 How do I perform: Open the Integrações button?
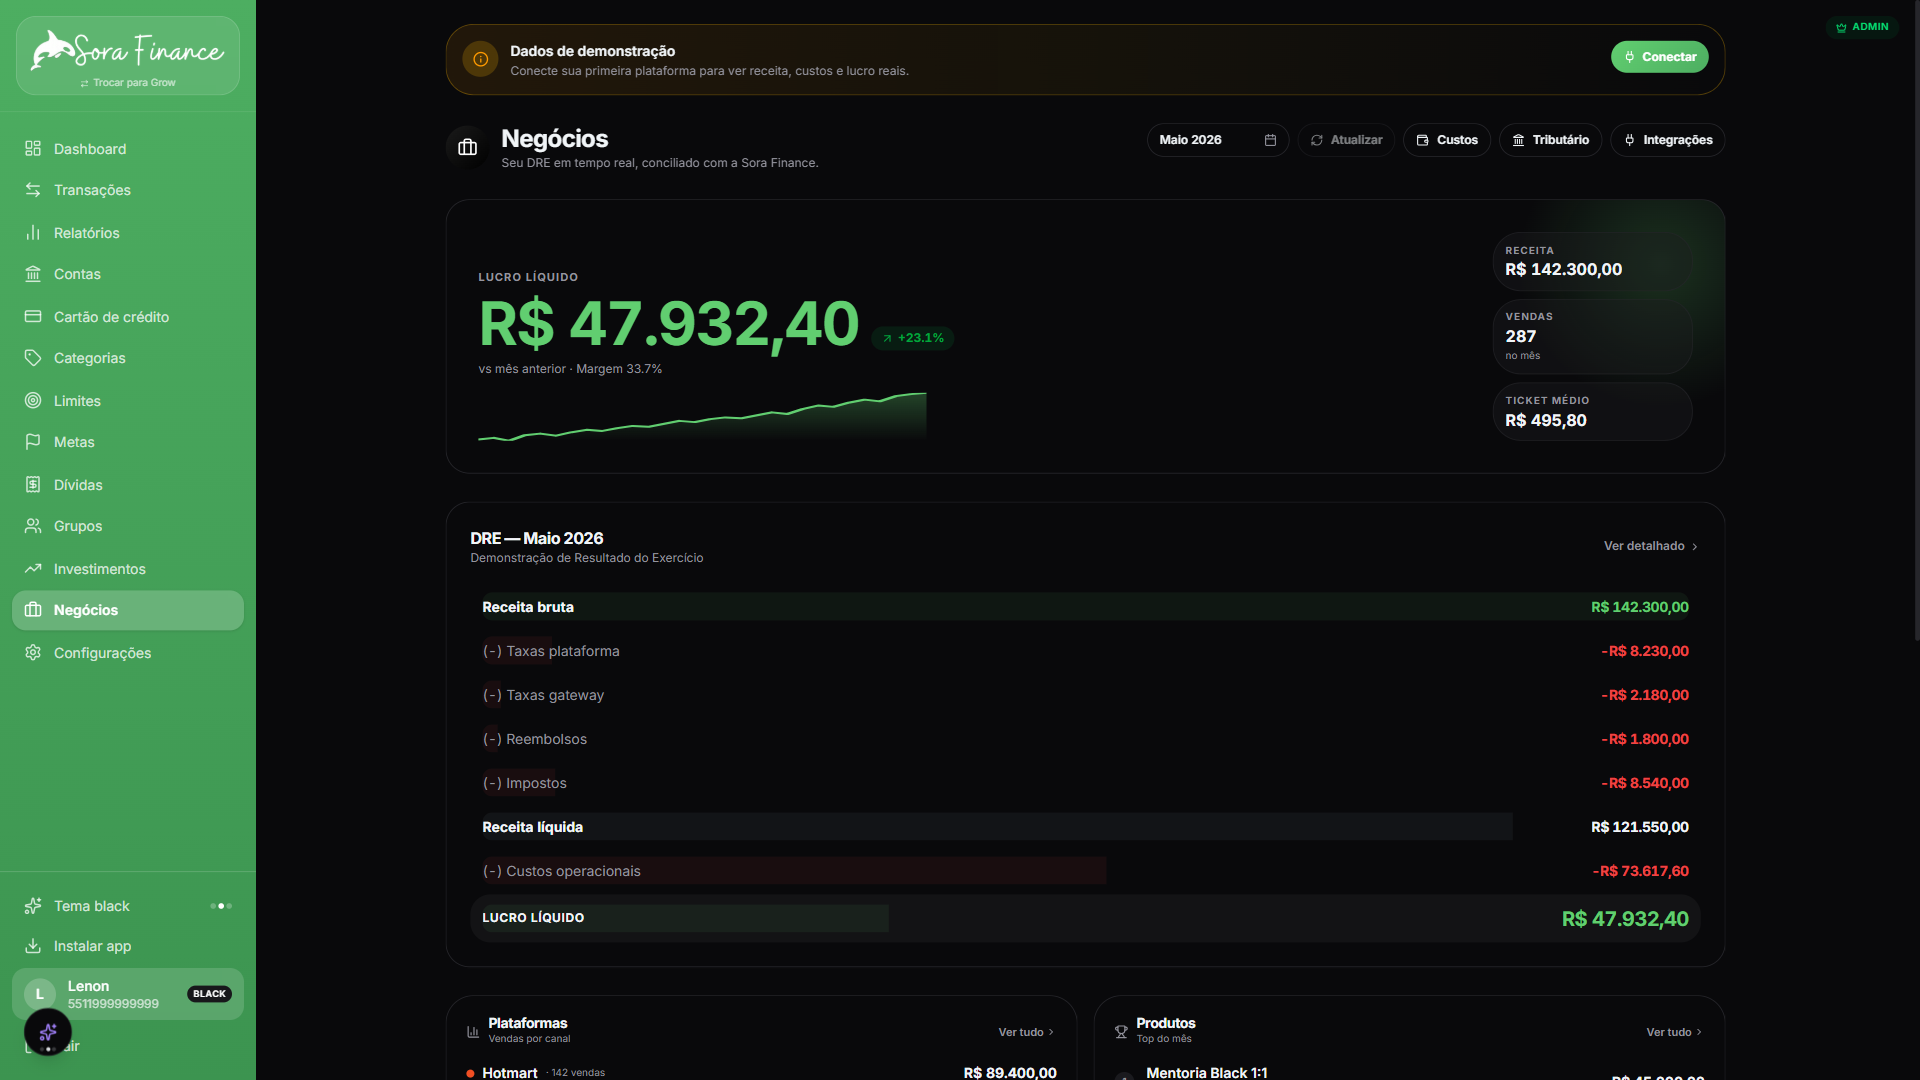[x=1667, y=140]
